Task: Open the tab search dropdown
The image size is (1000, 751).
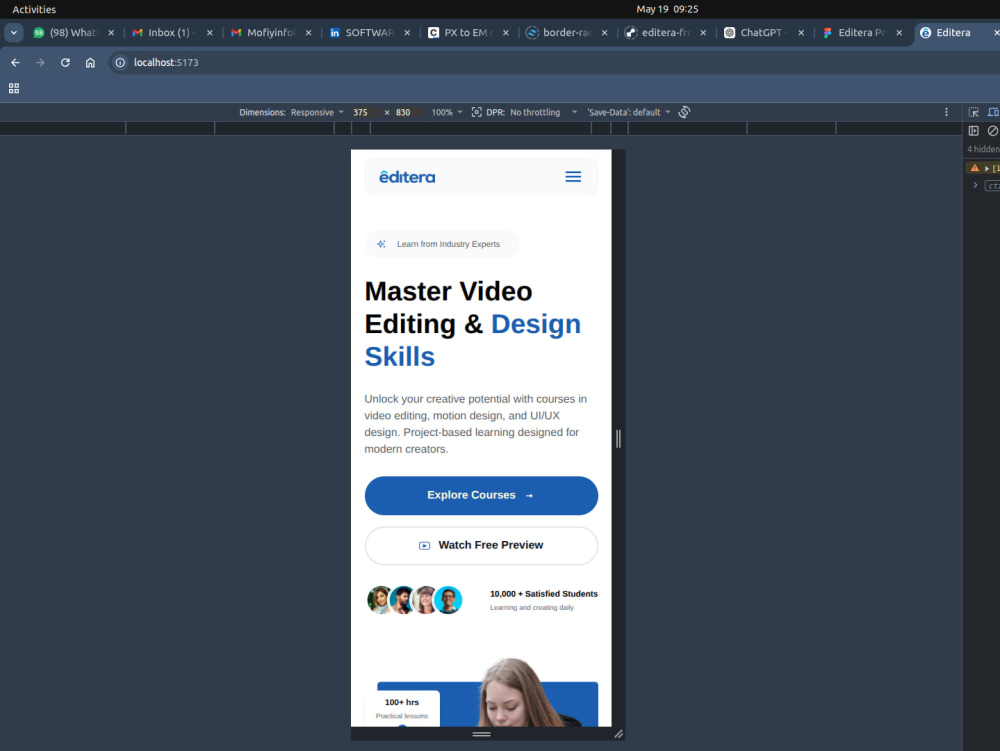Action: [x=13, y=33]
